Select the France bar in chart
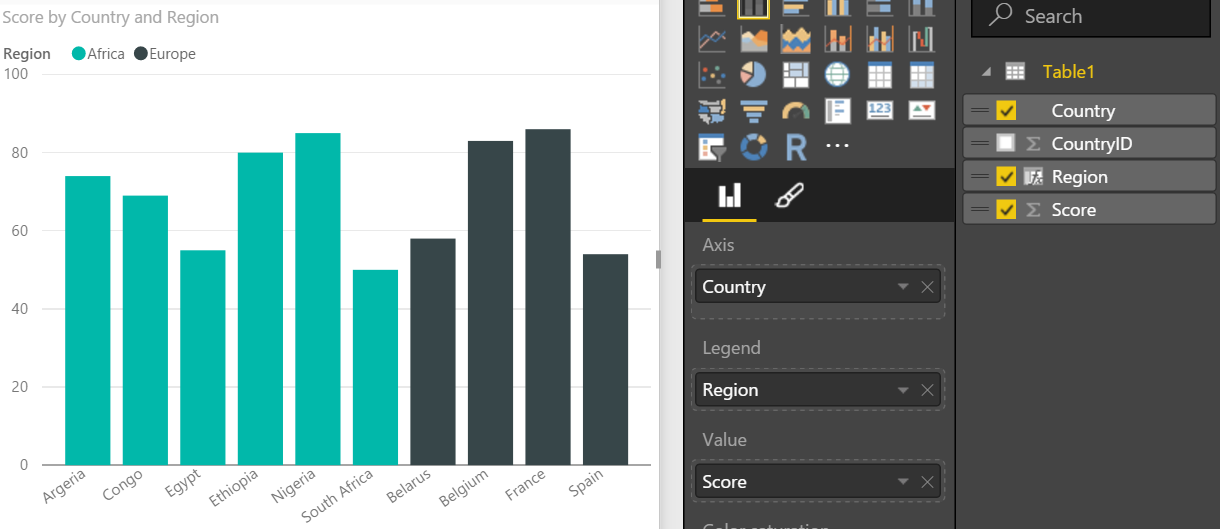The image size is (1220, 529). (548, 297)
